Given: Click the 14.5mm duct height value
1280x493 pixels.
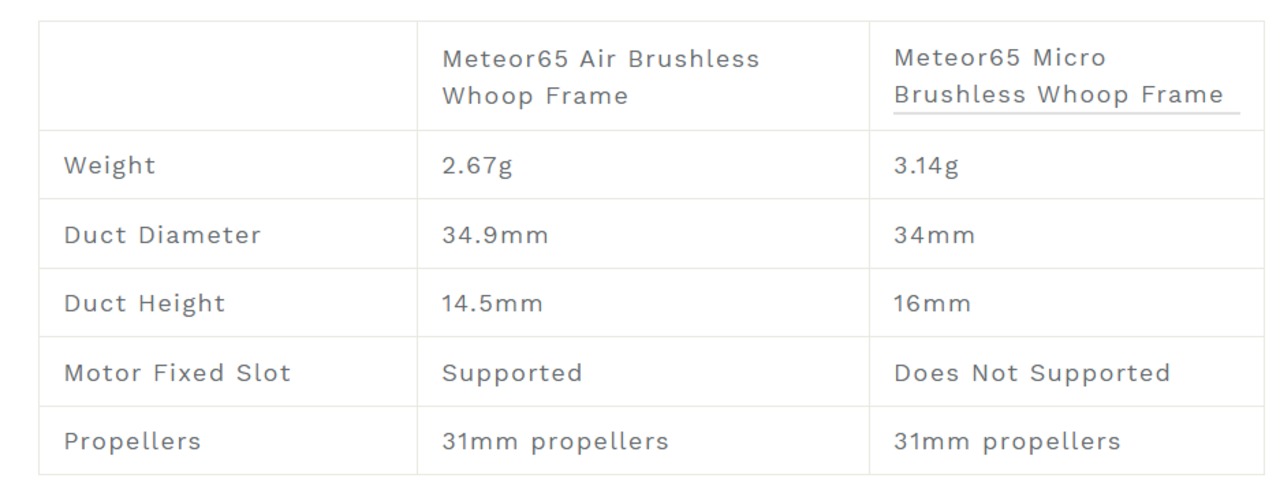Looking at the screenshot, I should coord(492,304).
